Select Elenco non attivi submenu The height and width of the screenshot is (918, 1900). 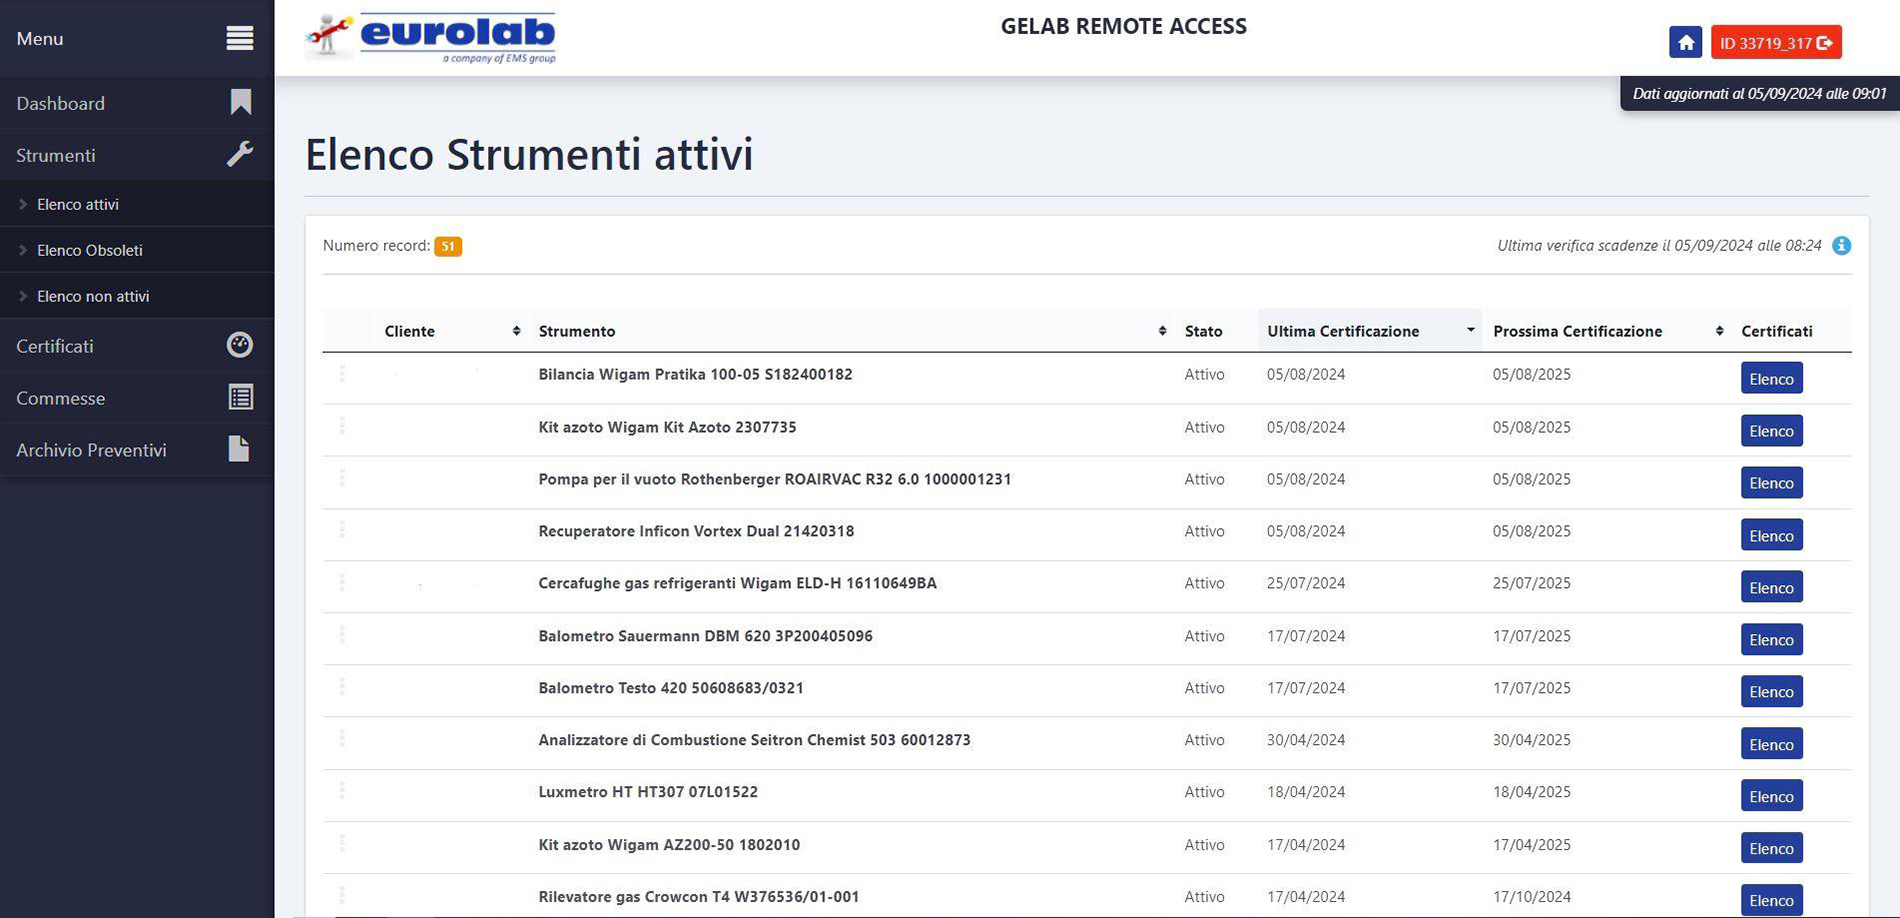[137, 296]
